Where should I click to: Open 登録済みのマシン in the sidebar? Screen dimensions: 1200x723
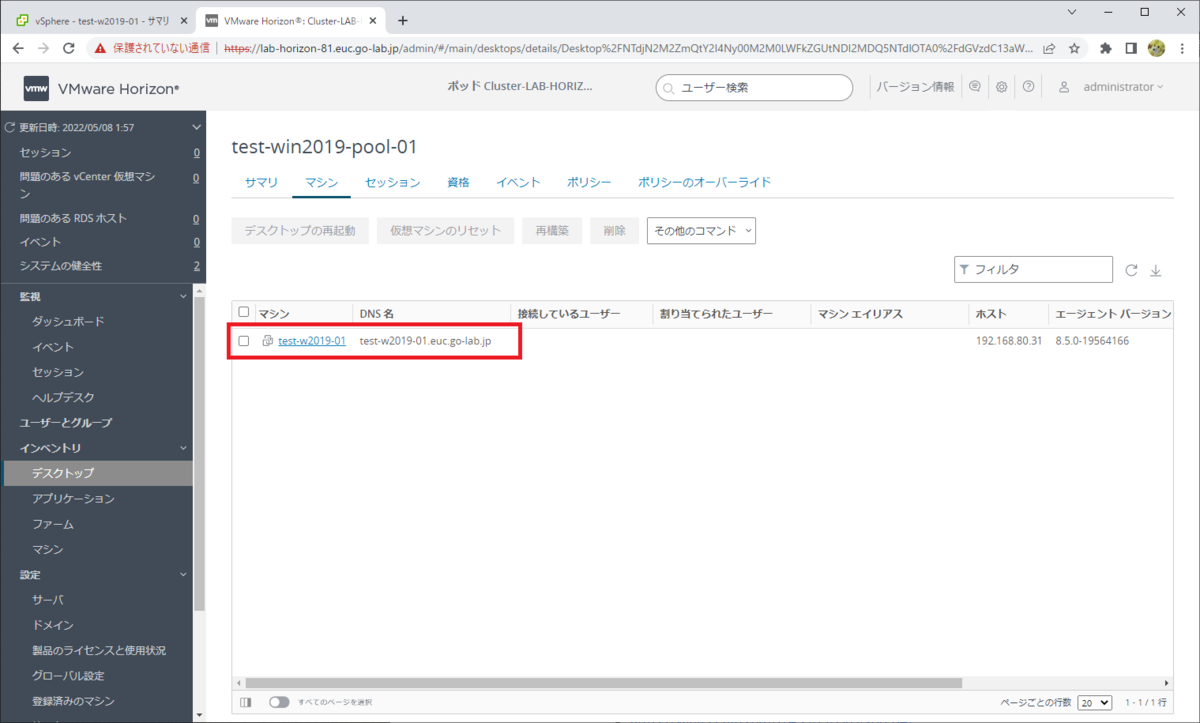[x=73, y=701]
